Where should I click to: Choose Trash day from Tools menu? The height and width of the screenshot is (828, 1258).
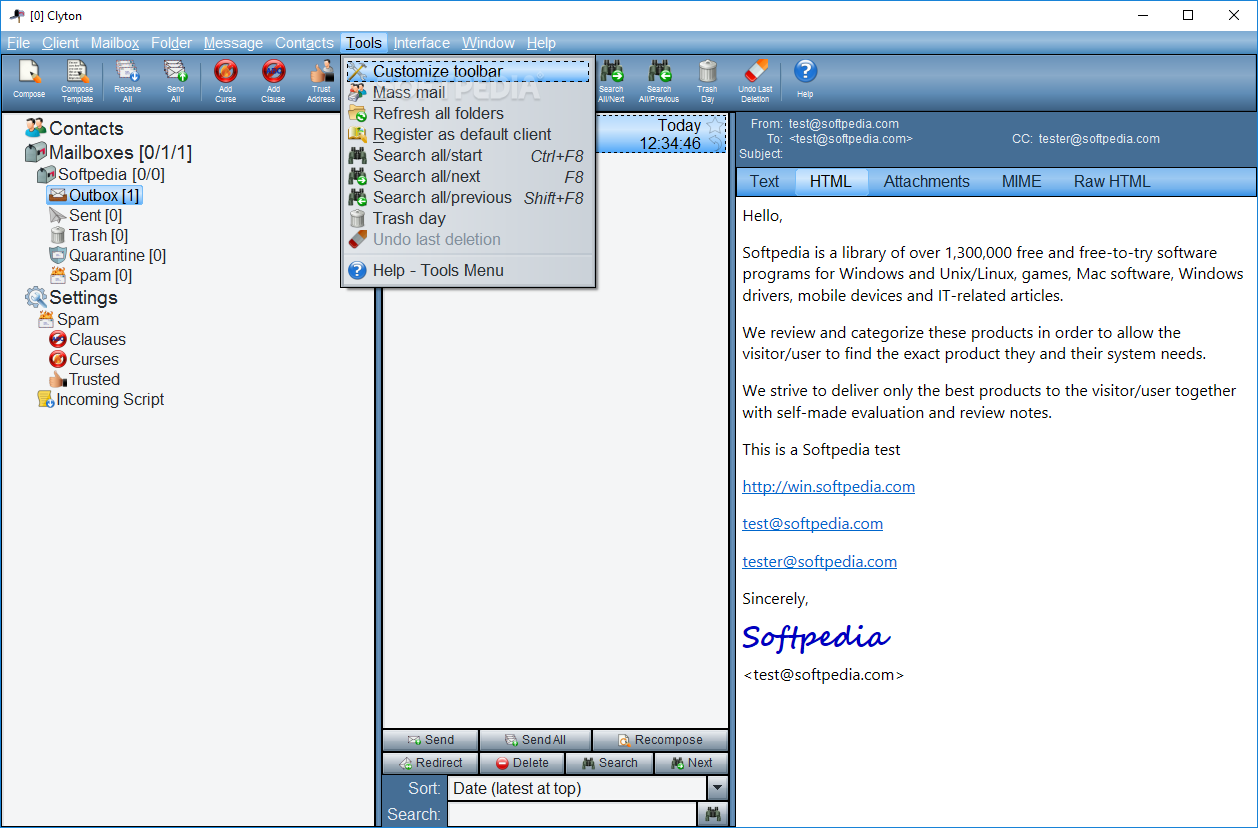pyautogui.click(x=468, y=218)
